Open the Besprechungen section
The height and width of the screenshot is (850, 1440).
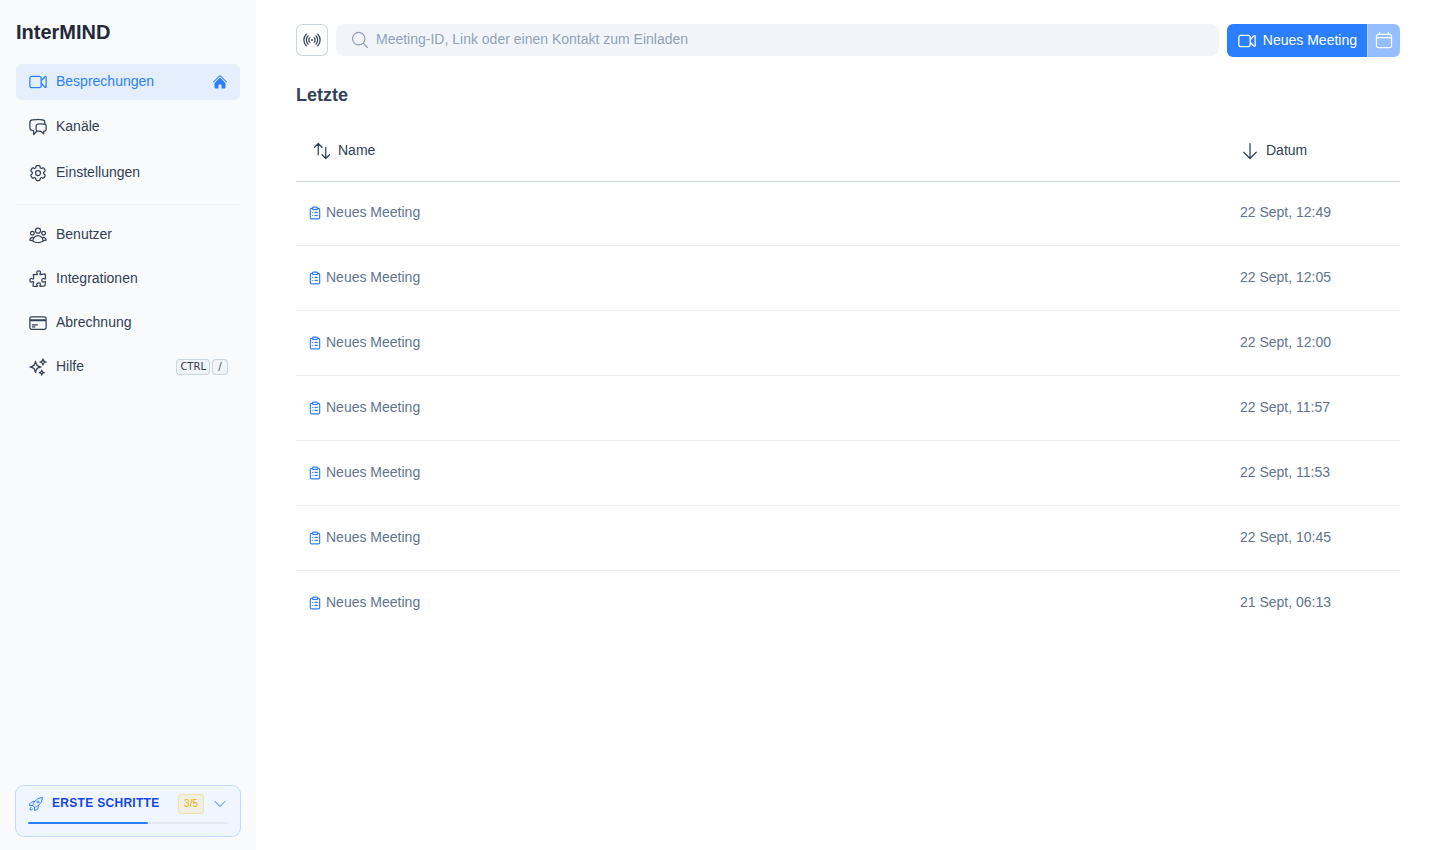tap(128, 82)
